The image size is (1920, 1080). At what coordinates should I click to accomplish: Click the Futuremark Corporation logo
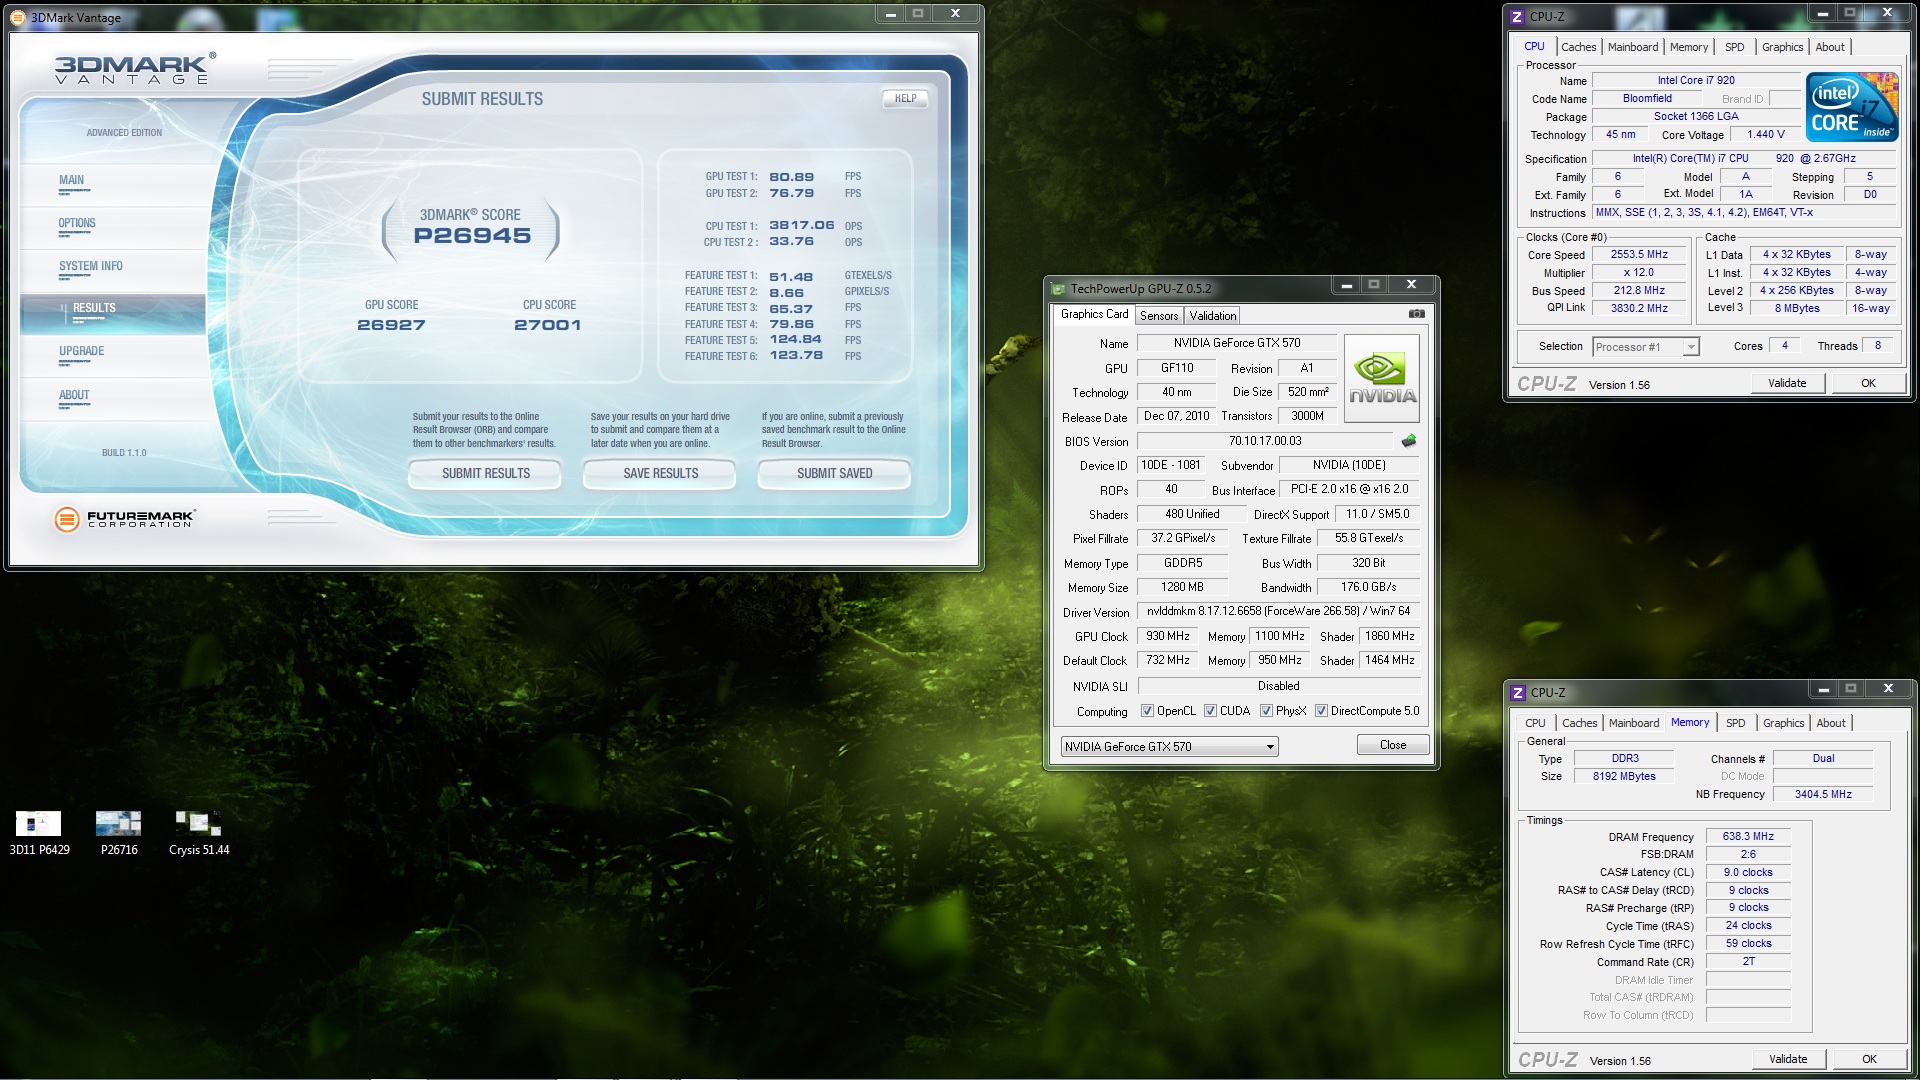point(124,518)
